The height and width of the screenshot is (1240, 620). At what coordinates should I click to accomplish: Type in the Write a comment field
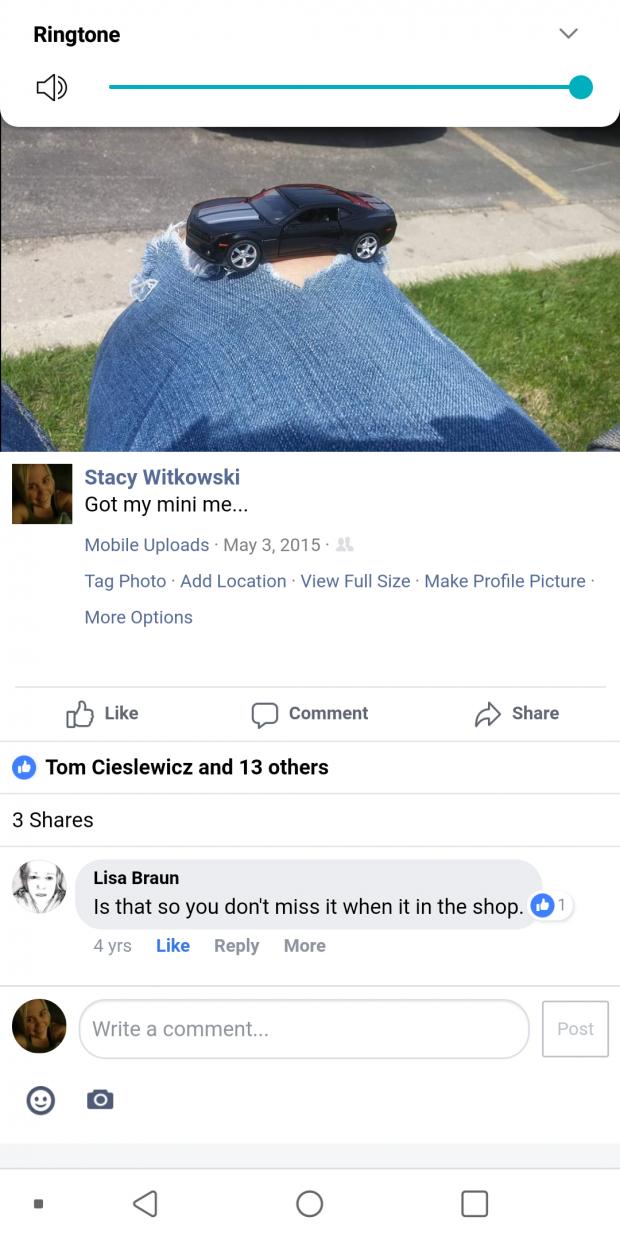(303, 1029)
